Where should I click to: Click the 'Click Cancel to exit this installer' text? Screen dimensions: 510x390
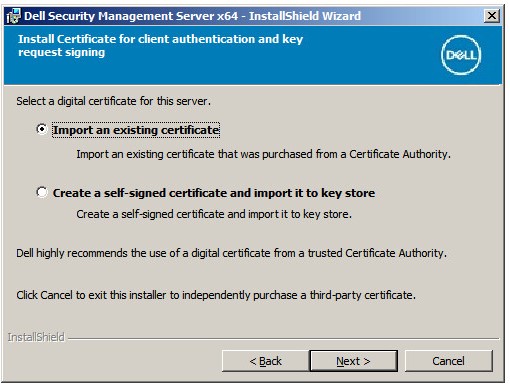pyautogui.click(x=216, y=295)
